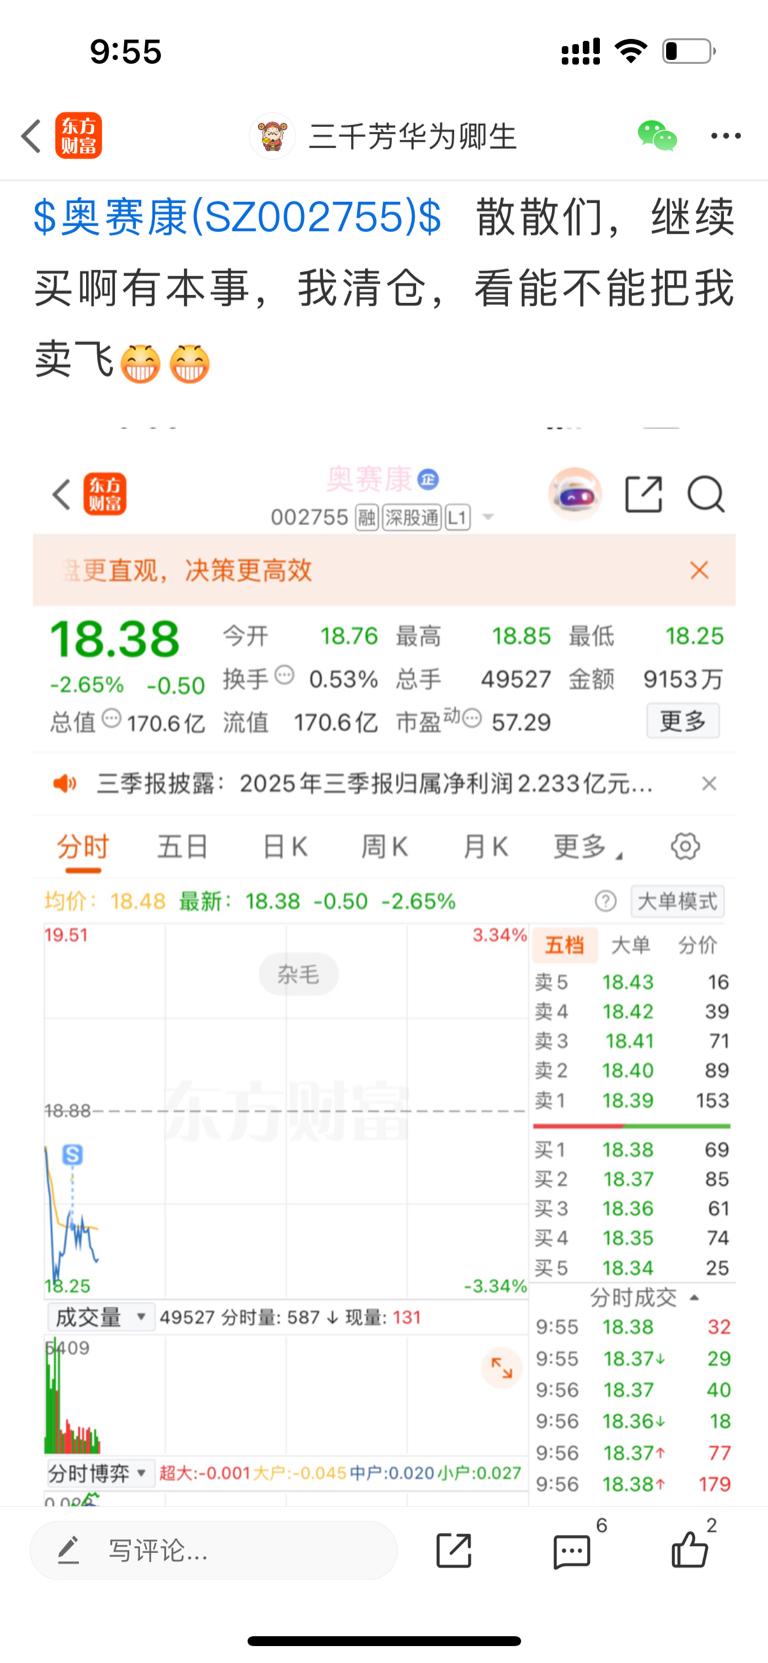Open the 成交量 indicator dropdown
Image resolution: width=768 pixels, height=1663 pixels.
pos(101,1317)
